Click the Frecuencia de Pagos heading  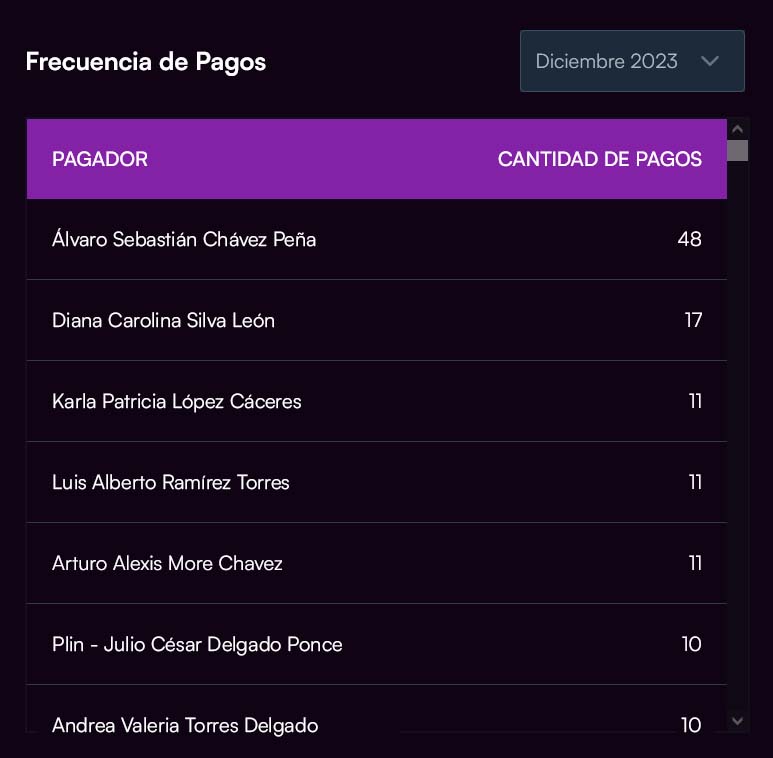[146, 62]
